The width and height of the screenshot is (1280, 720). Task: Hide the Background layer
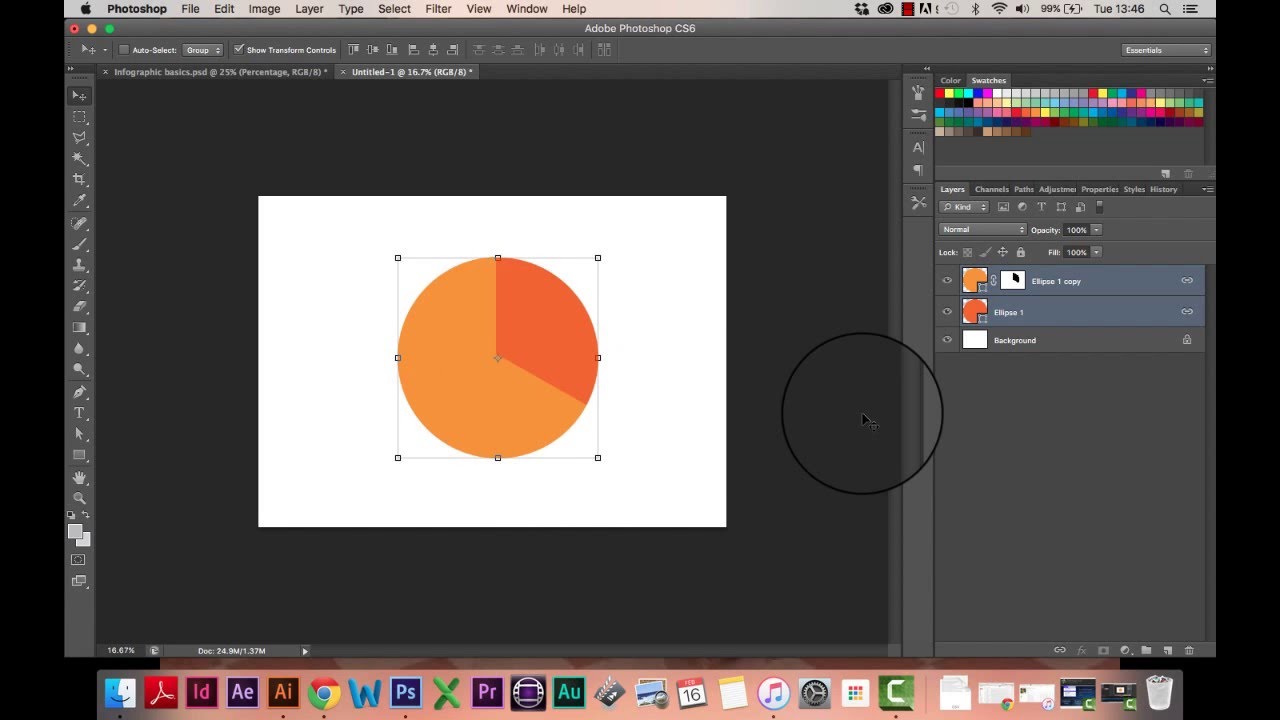(x=947, y=340)
